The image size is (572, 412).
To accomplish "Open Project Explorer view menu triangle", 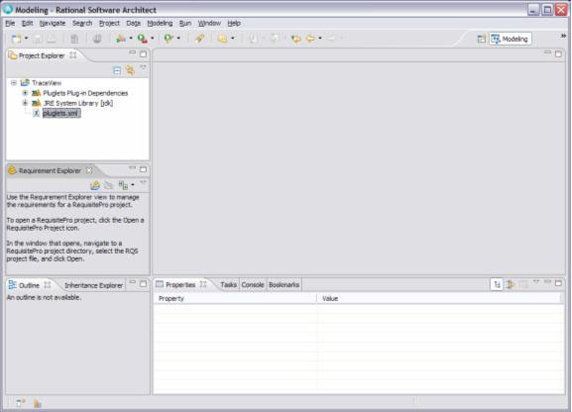I will tap(143, 68).
